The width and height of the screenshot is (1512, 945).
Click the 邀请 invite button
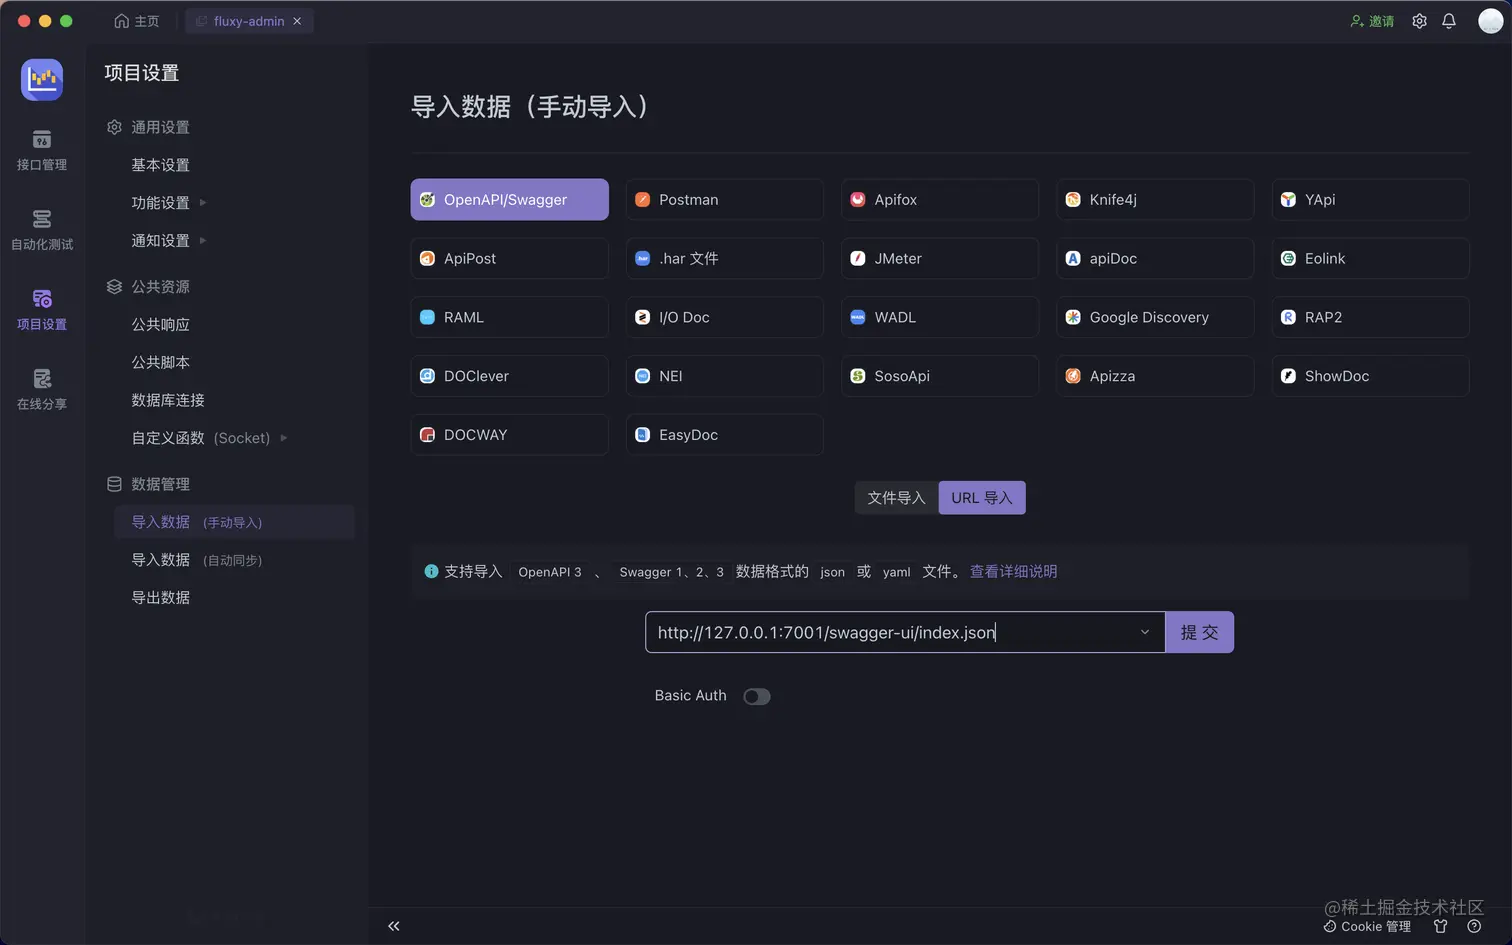pos(1372,21)
